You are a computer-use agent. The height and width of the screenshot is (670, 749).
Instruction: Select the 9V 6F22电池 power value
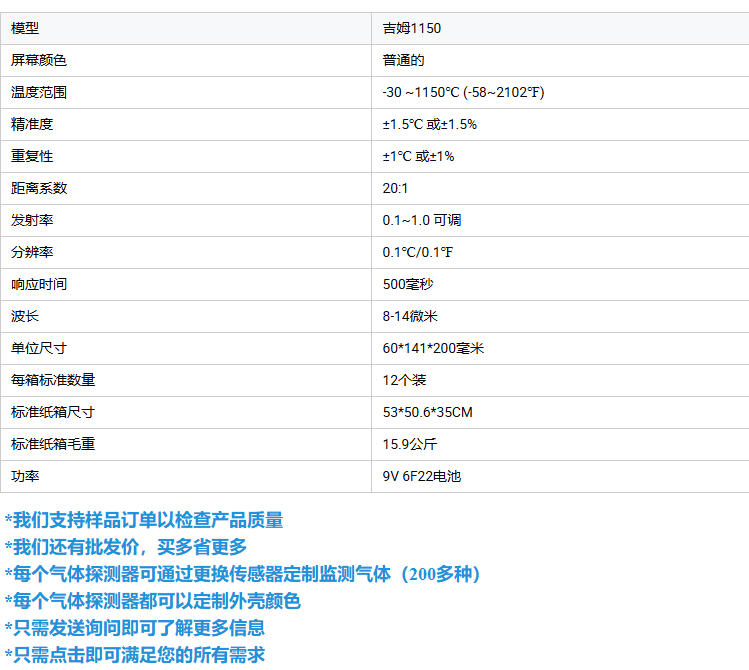[422, 476]
